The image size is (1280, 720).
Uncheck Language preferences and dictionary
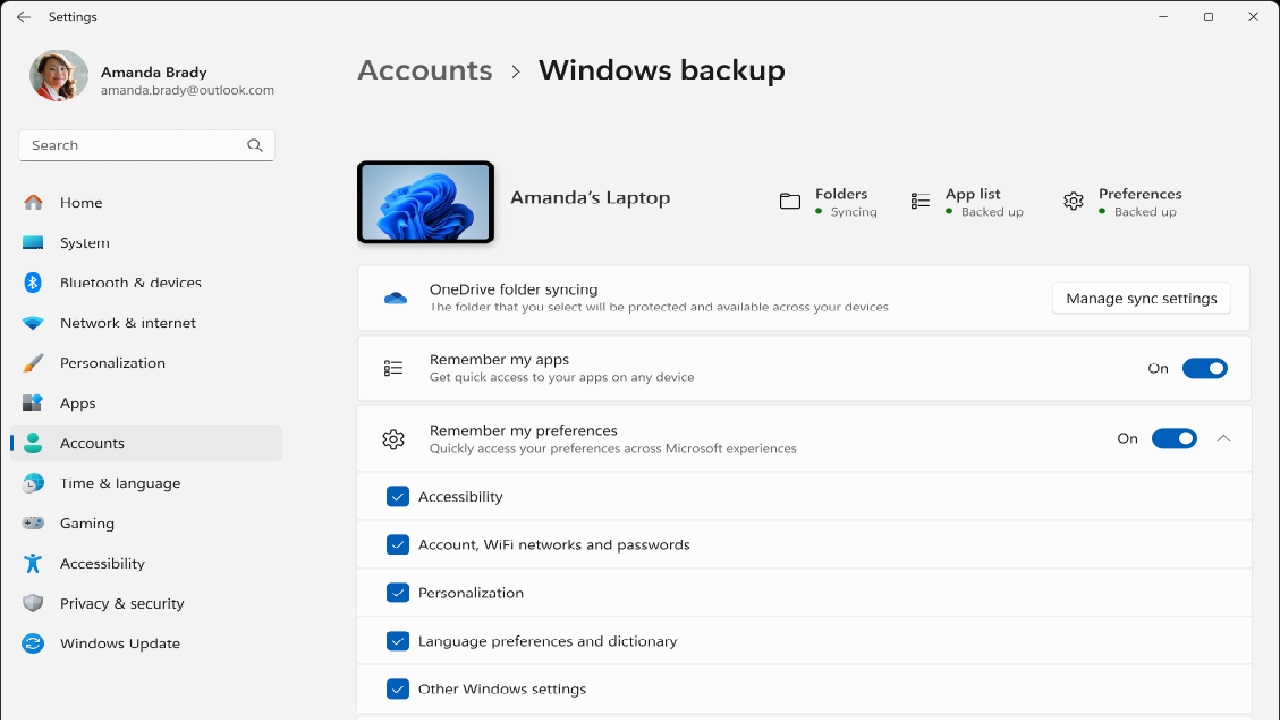(398, 641)
